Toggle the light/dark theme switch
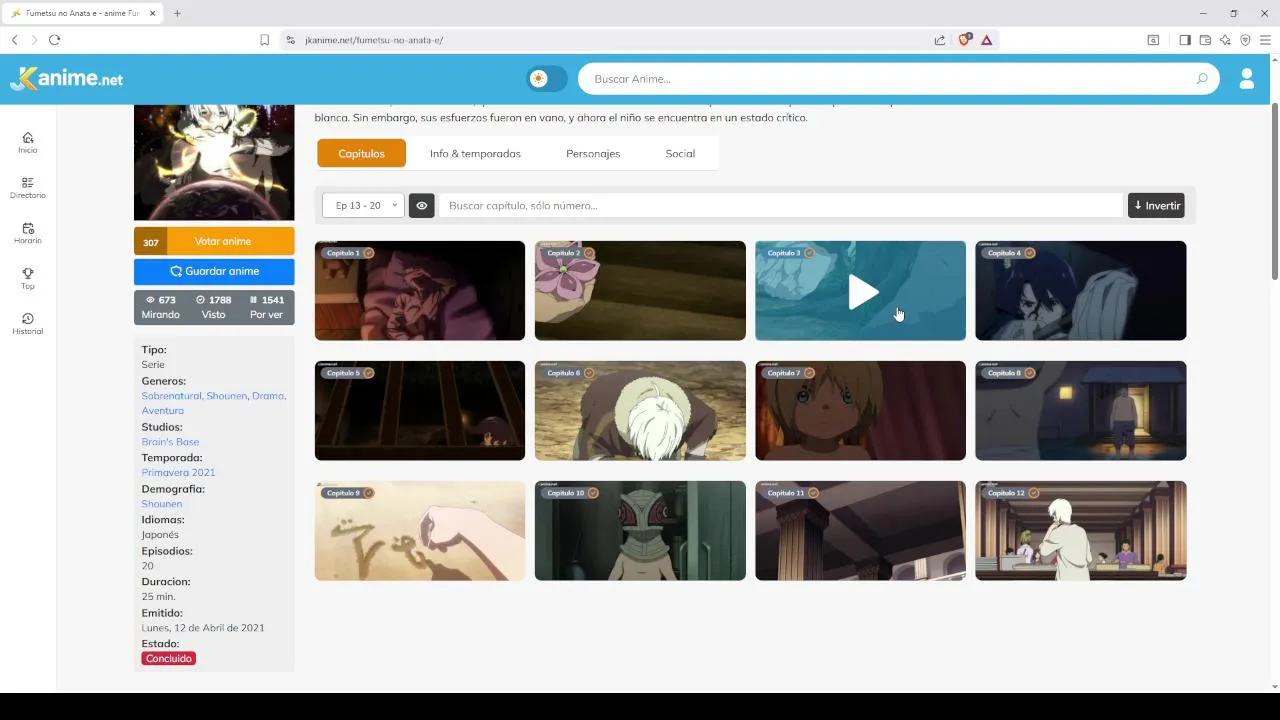The image size is (1280, 720). (x=547, y=79)
